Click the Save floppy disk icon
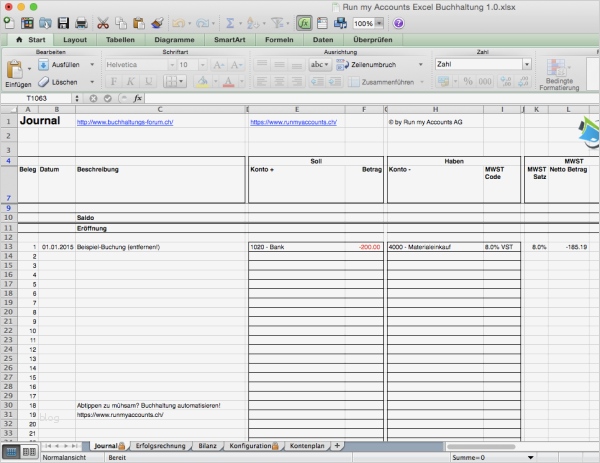The height and width of the screenshot is (463, 600). point(63,23)
